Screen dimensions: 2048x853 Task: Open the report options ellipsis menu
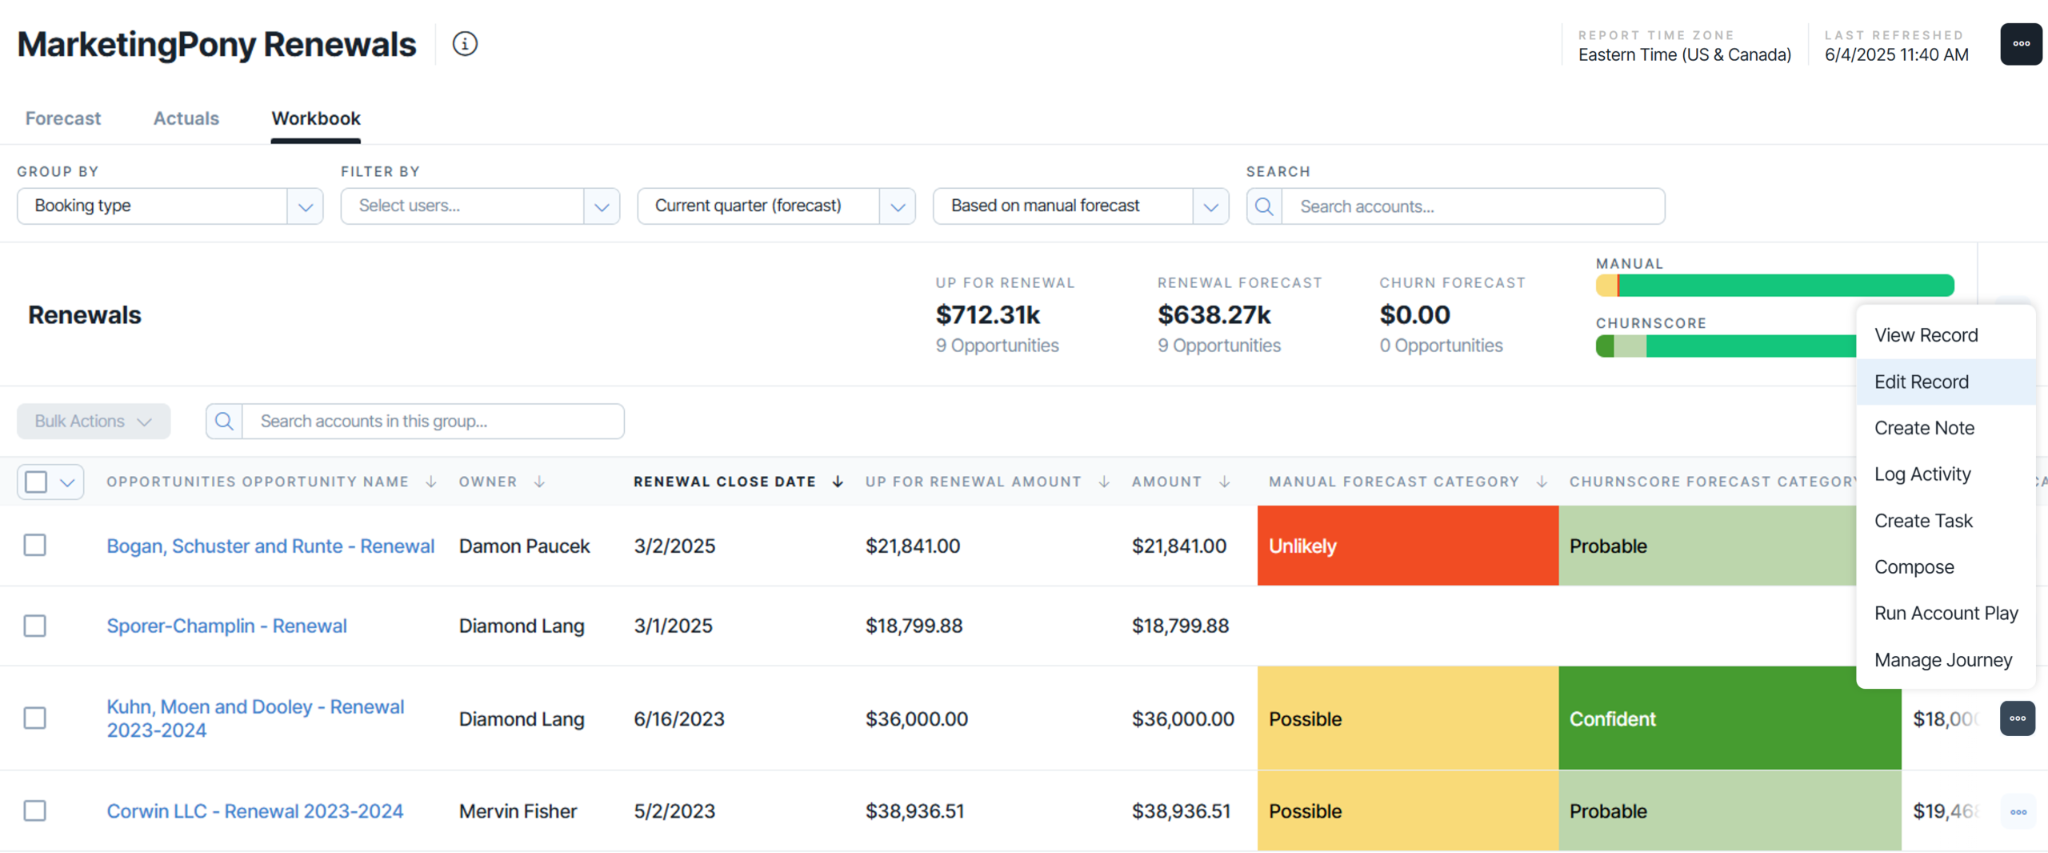(x=2021, y=44)
